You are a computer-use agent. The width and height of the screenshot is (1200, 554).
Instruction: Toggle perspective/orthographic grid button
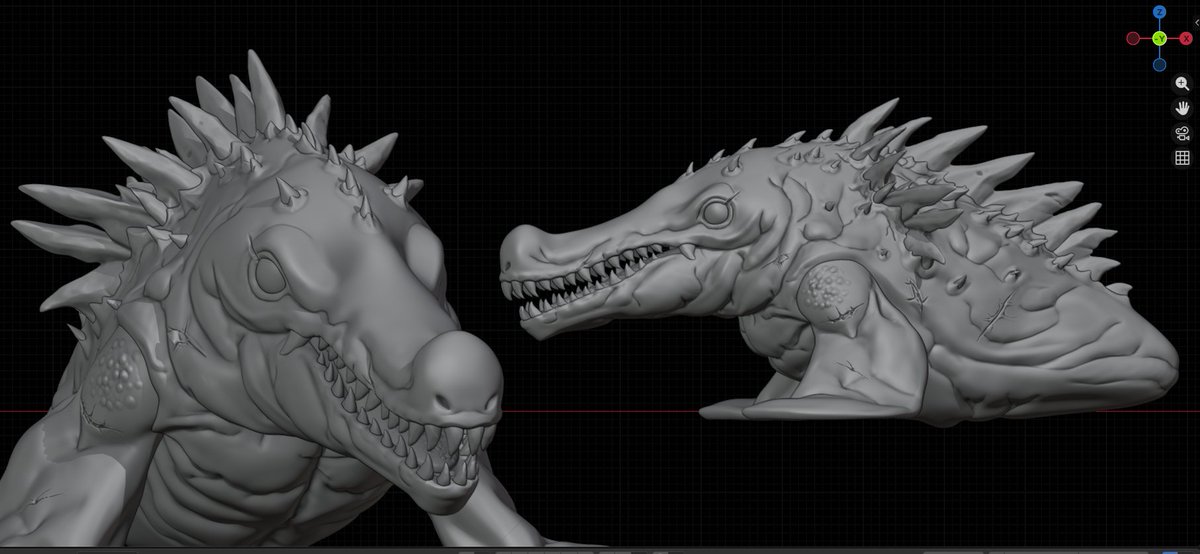coord(1182,158)
